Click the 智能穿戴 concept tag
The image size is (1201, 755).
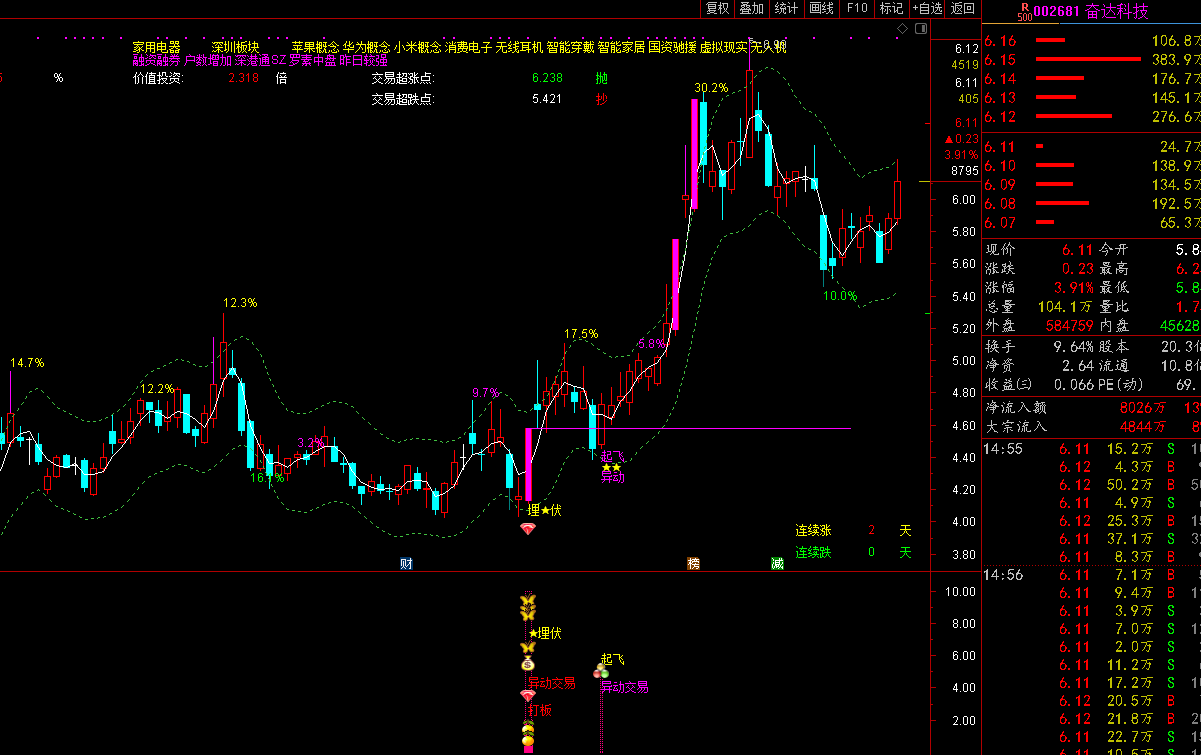point(571,47)
